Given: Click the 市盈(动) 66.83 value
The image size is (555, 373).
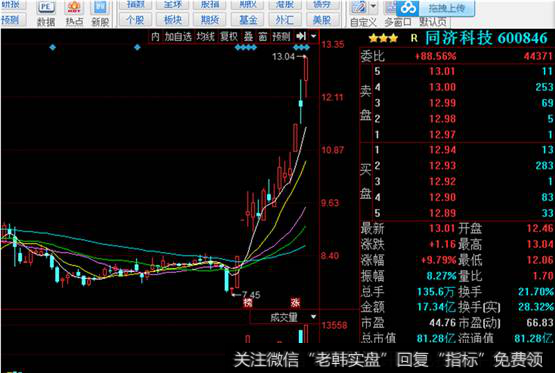Looking at the screenshot, I should point(540,322).
